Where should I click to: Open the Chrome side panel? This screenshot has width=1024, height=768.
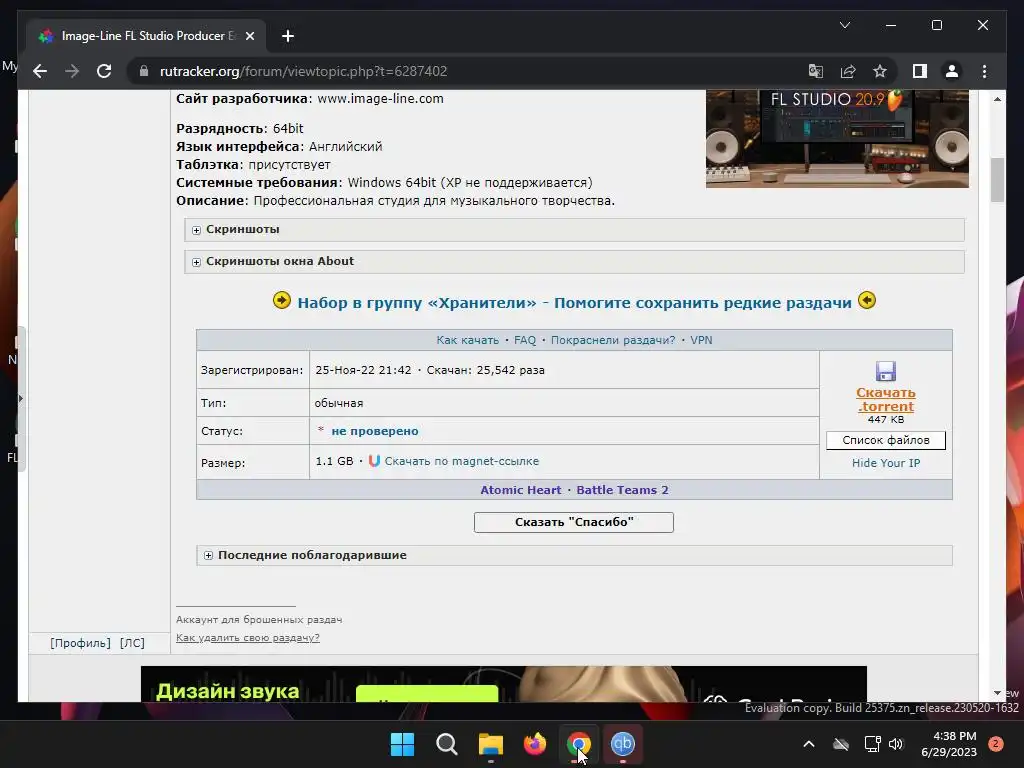click(x=920, y=71)
